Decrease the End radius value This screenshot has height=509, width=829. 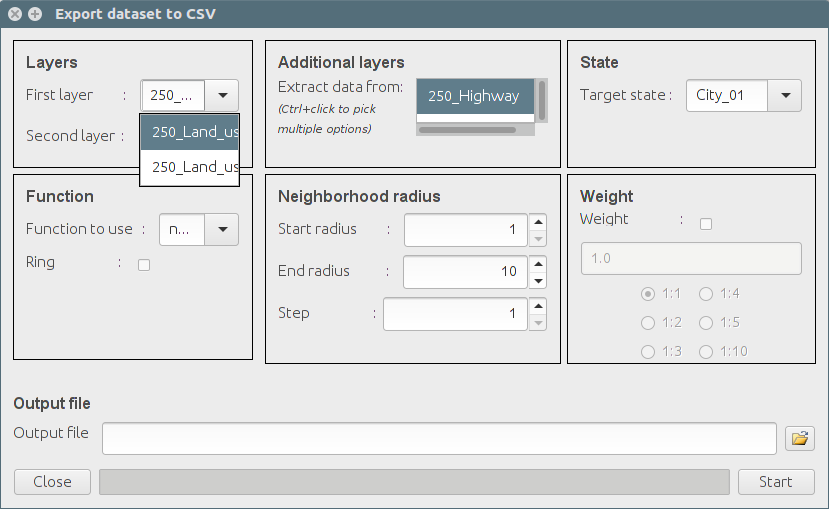point(538,281)
